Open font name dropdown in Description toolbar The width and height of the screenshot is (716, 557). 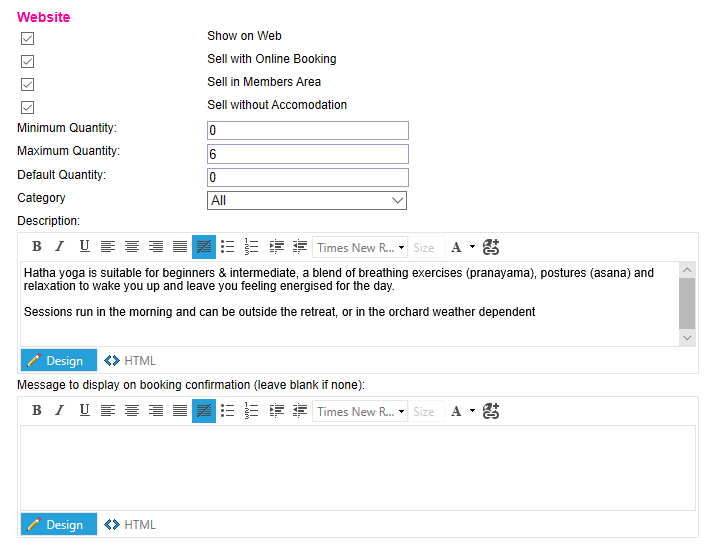click(360, 247)
